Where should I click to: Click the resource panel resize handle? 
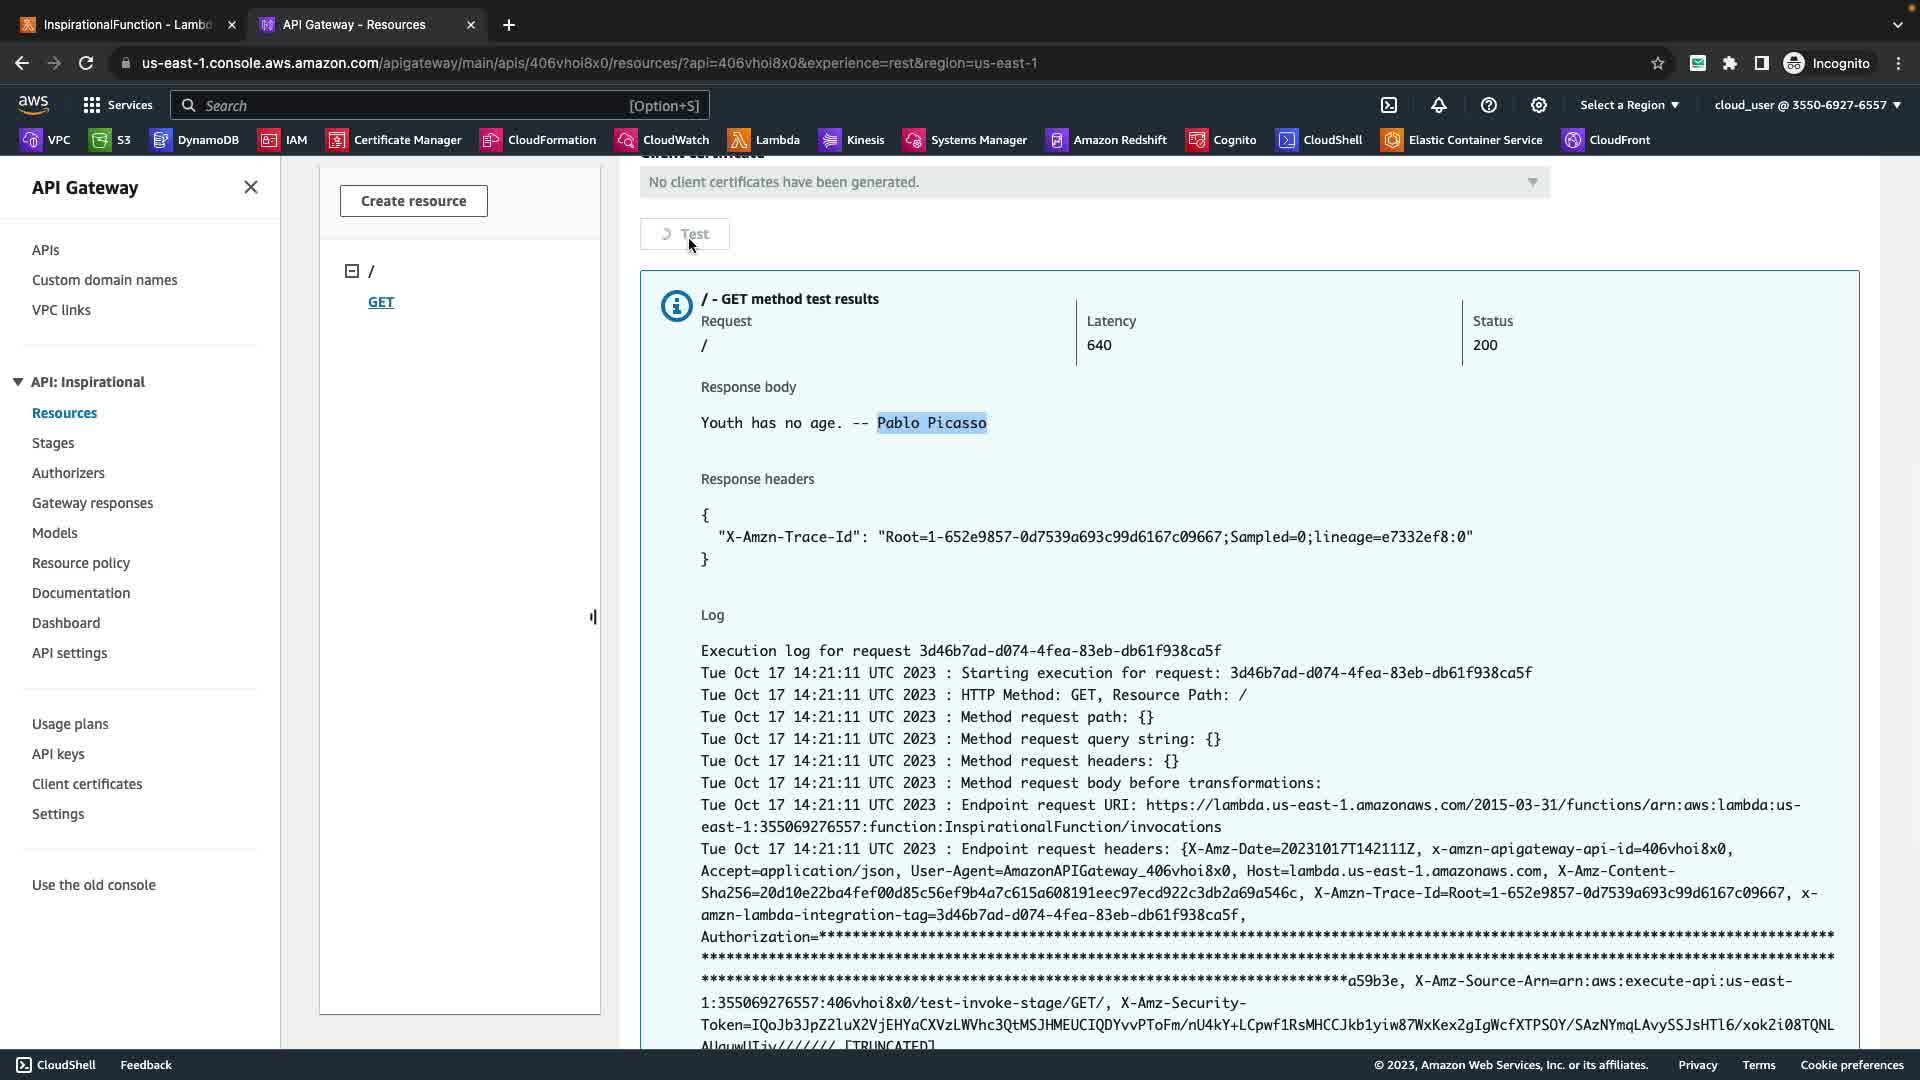[x=593, y=617]
